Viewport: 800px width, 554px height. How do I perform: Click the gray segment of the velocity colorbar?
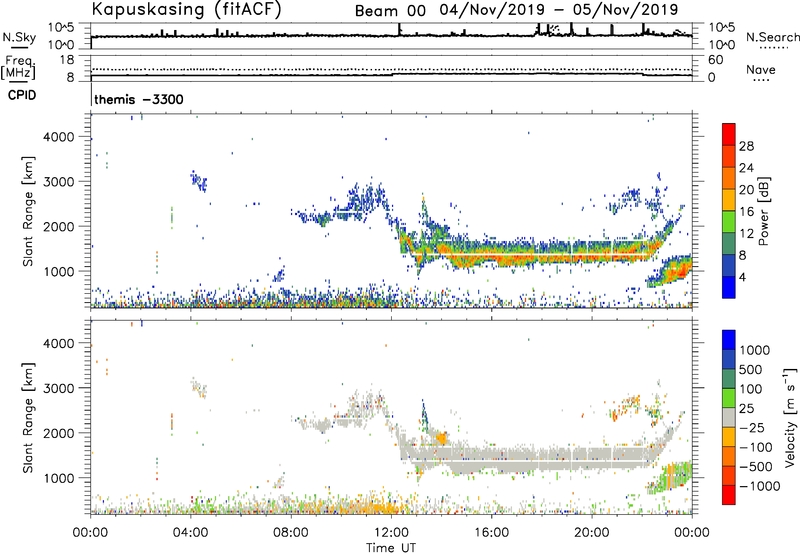729,417
